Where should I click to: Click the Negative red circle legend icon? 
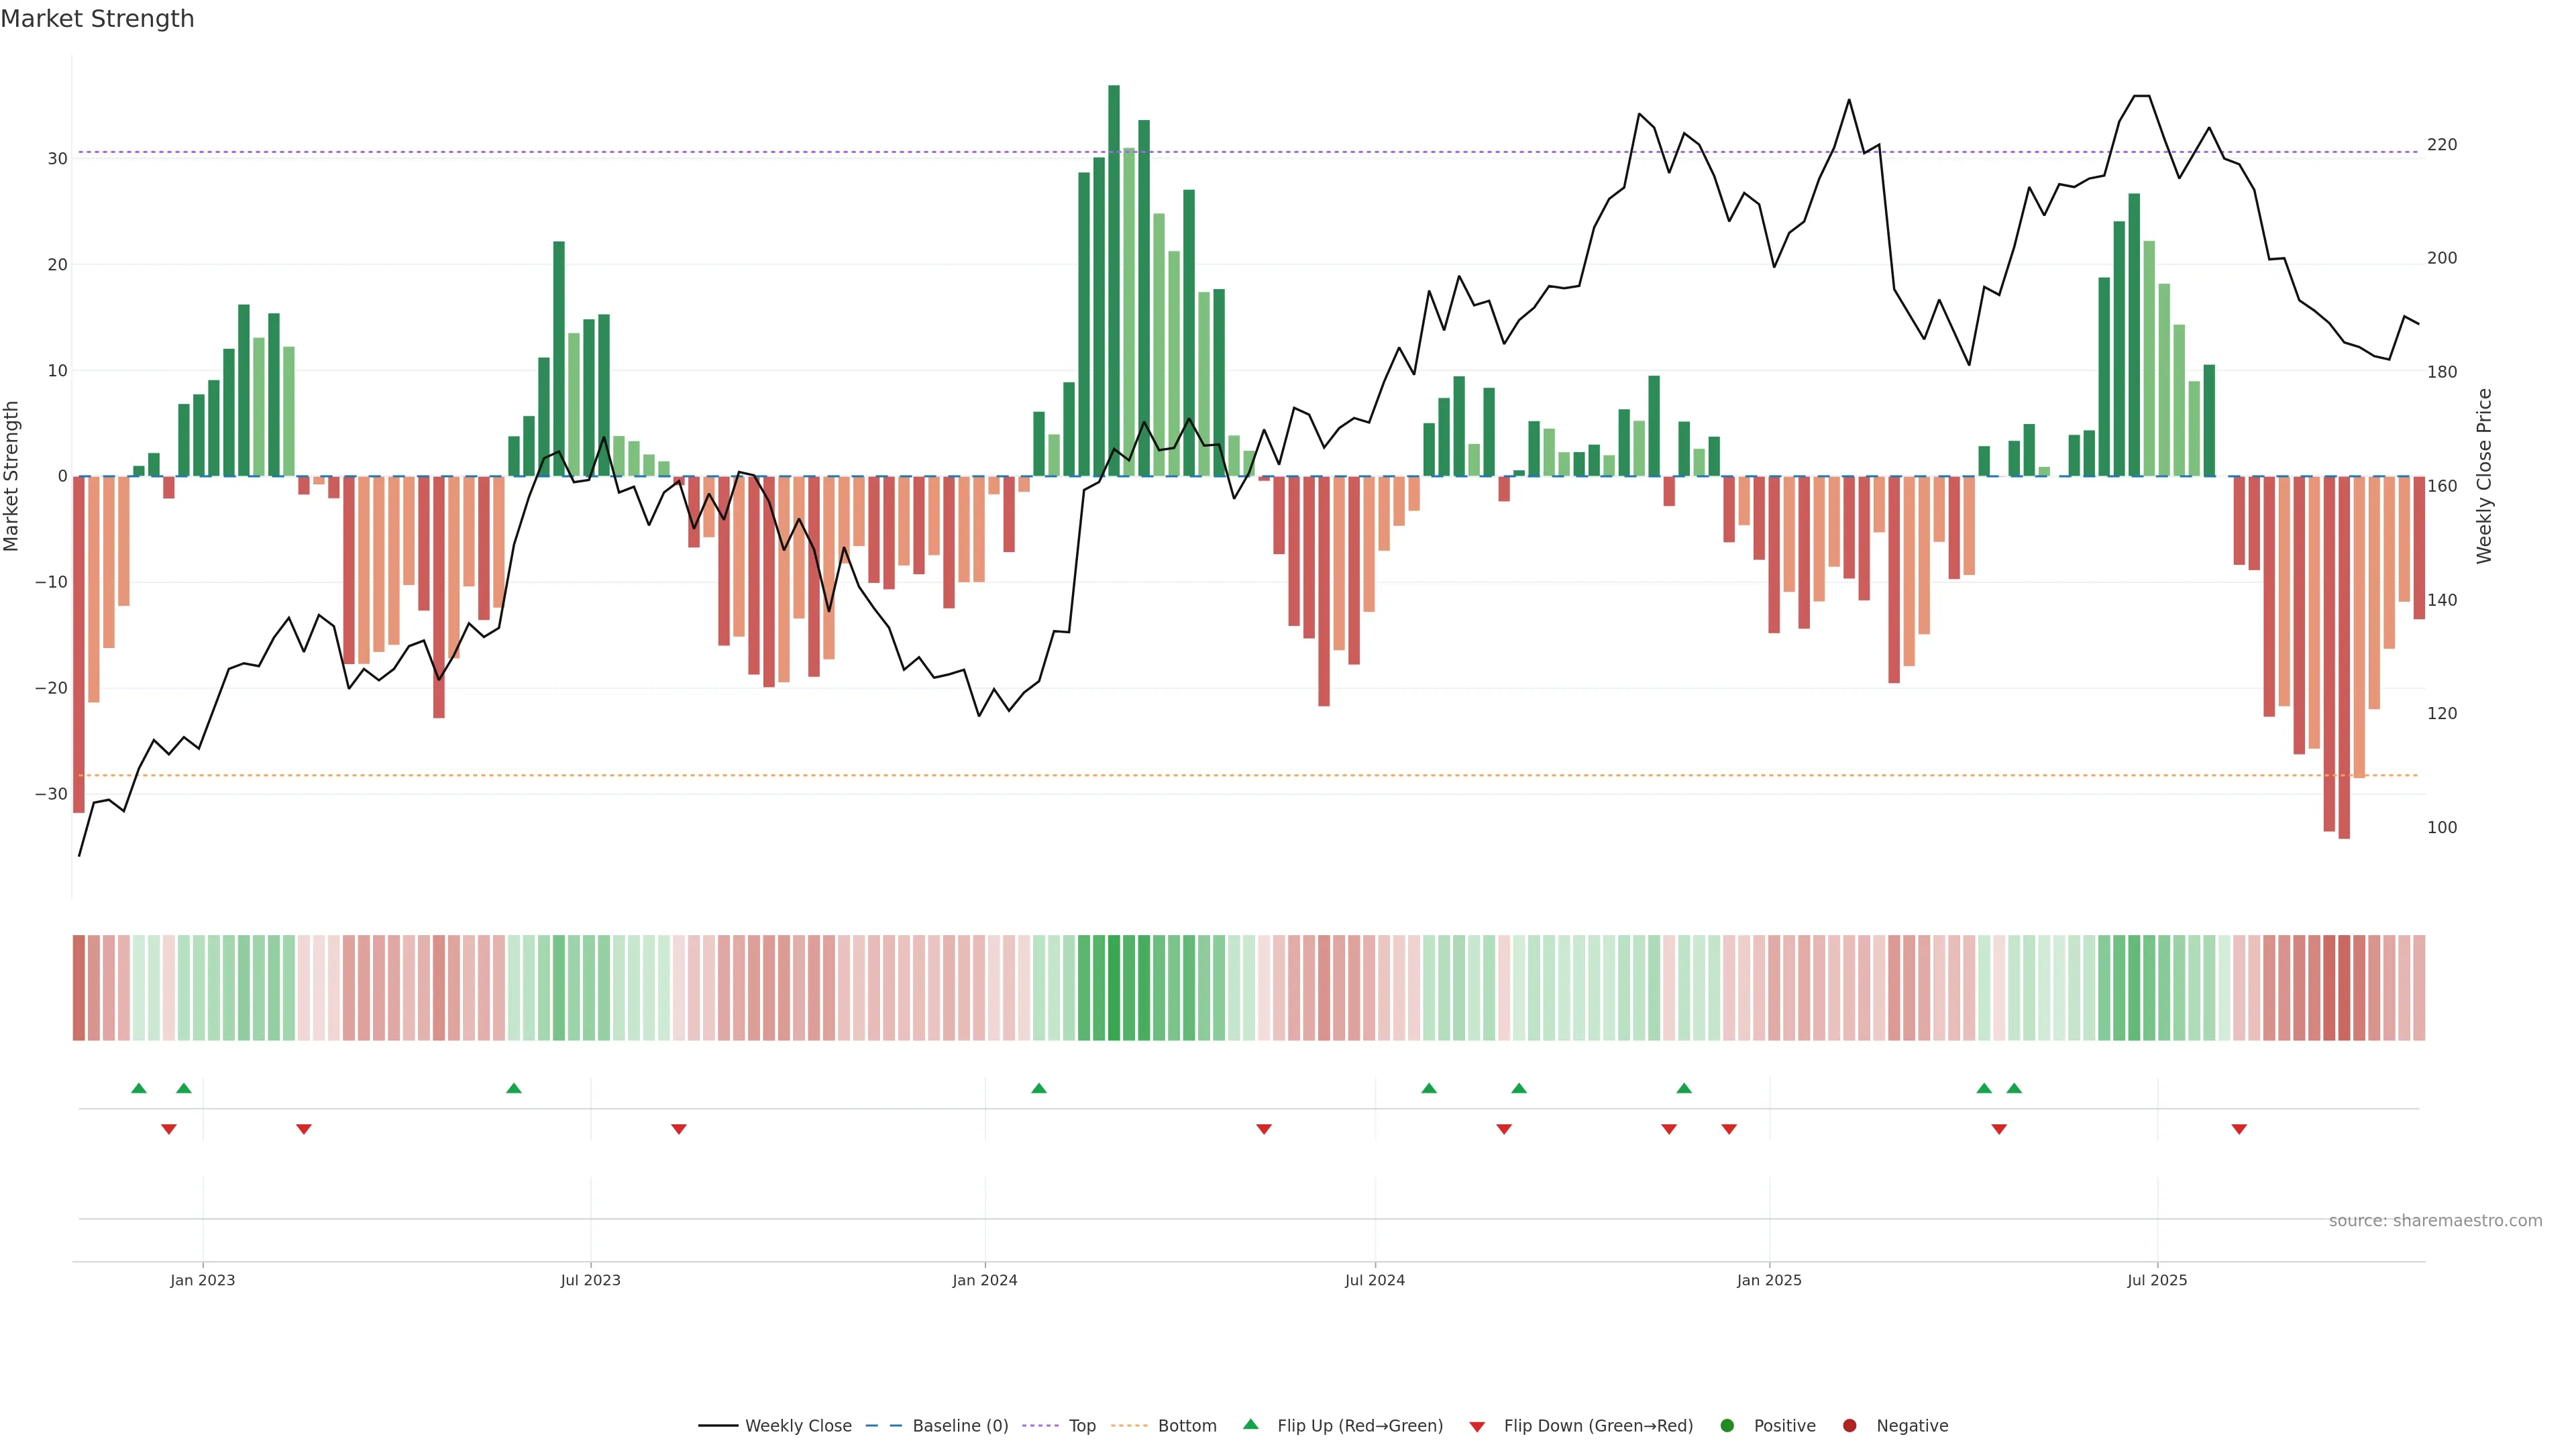(1849, 1425)
